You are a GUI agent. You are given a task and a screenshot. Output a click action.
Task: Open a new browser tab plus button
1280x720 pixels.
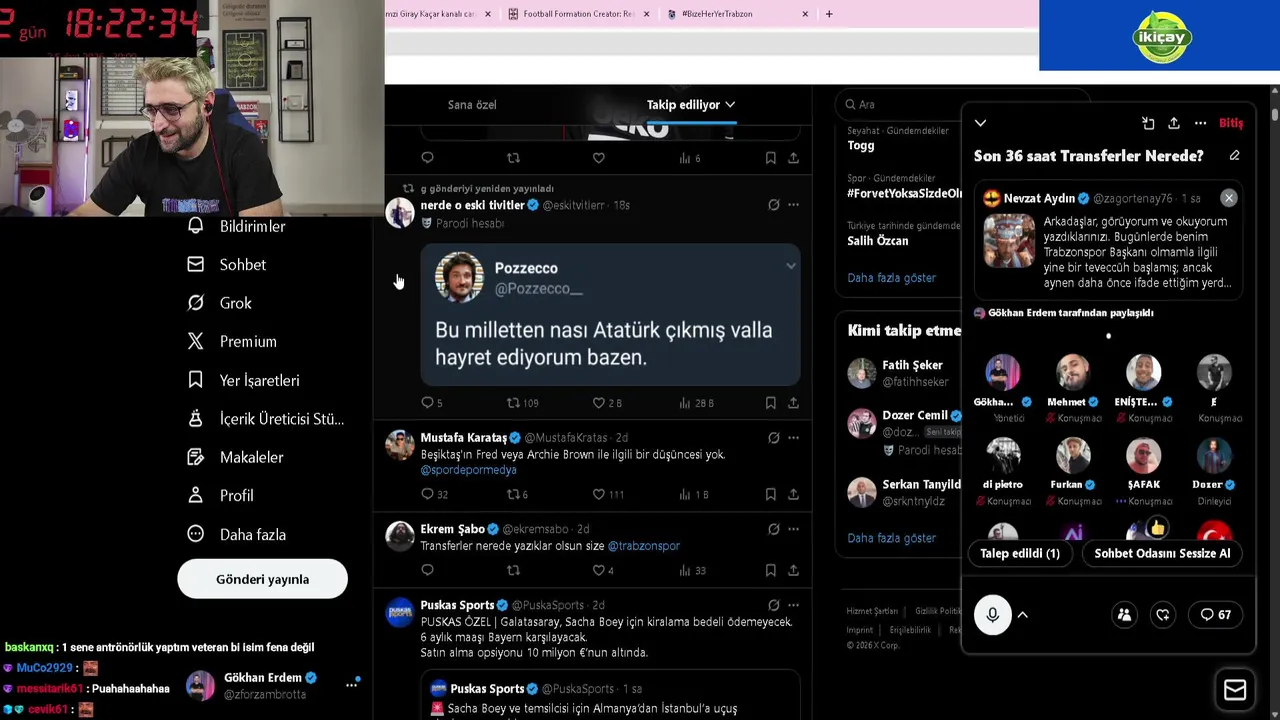[828, 14]
